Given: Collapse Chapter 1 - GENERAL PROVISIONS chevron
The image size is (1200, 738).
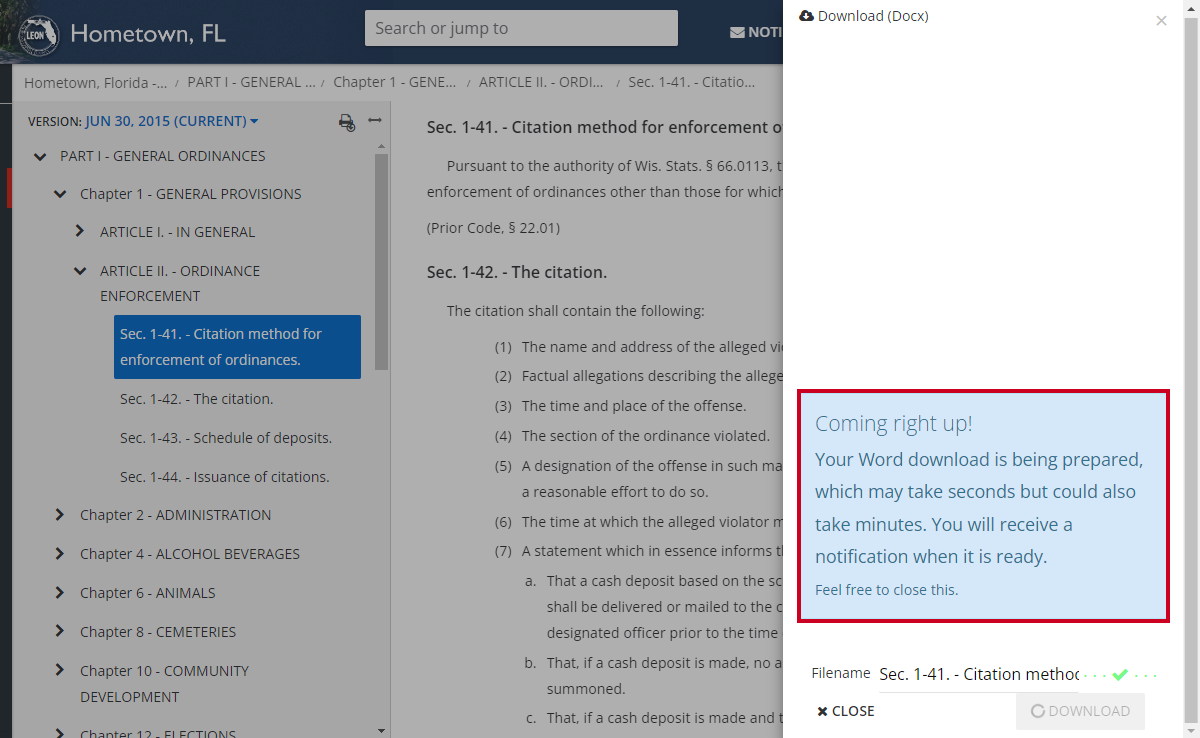Looking at the screenshot, I should pos(60,194).
